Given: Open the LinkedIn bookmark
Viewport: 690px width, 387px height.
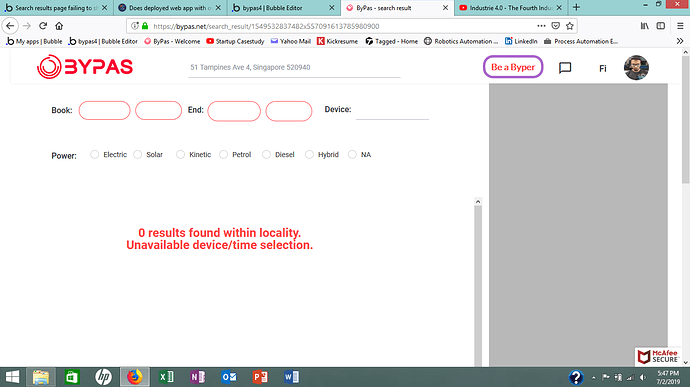Looking at the screenshot, I should 521,41.
